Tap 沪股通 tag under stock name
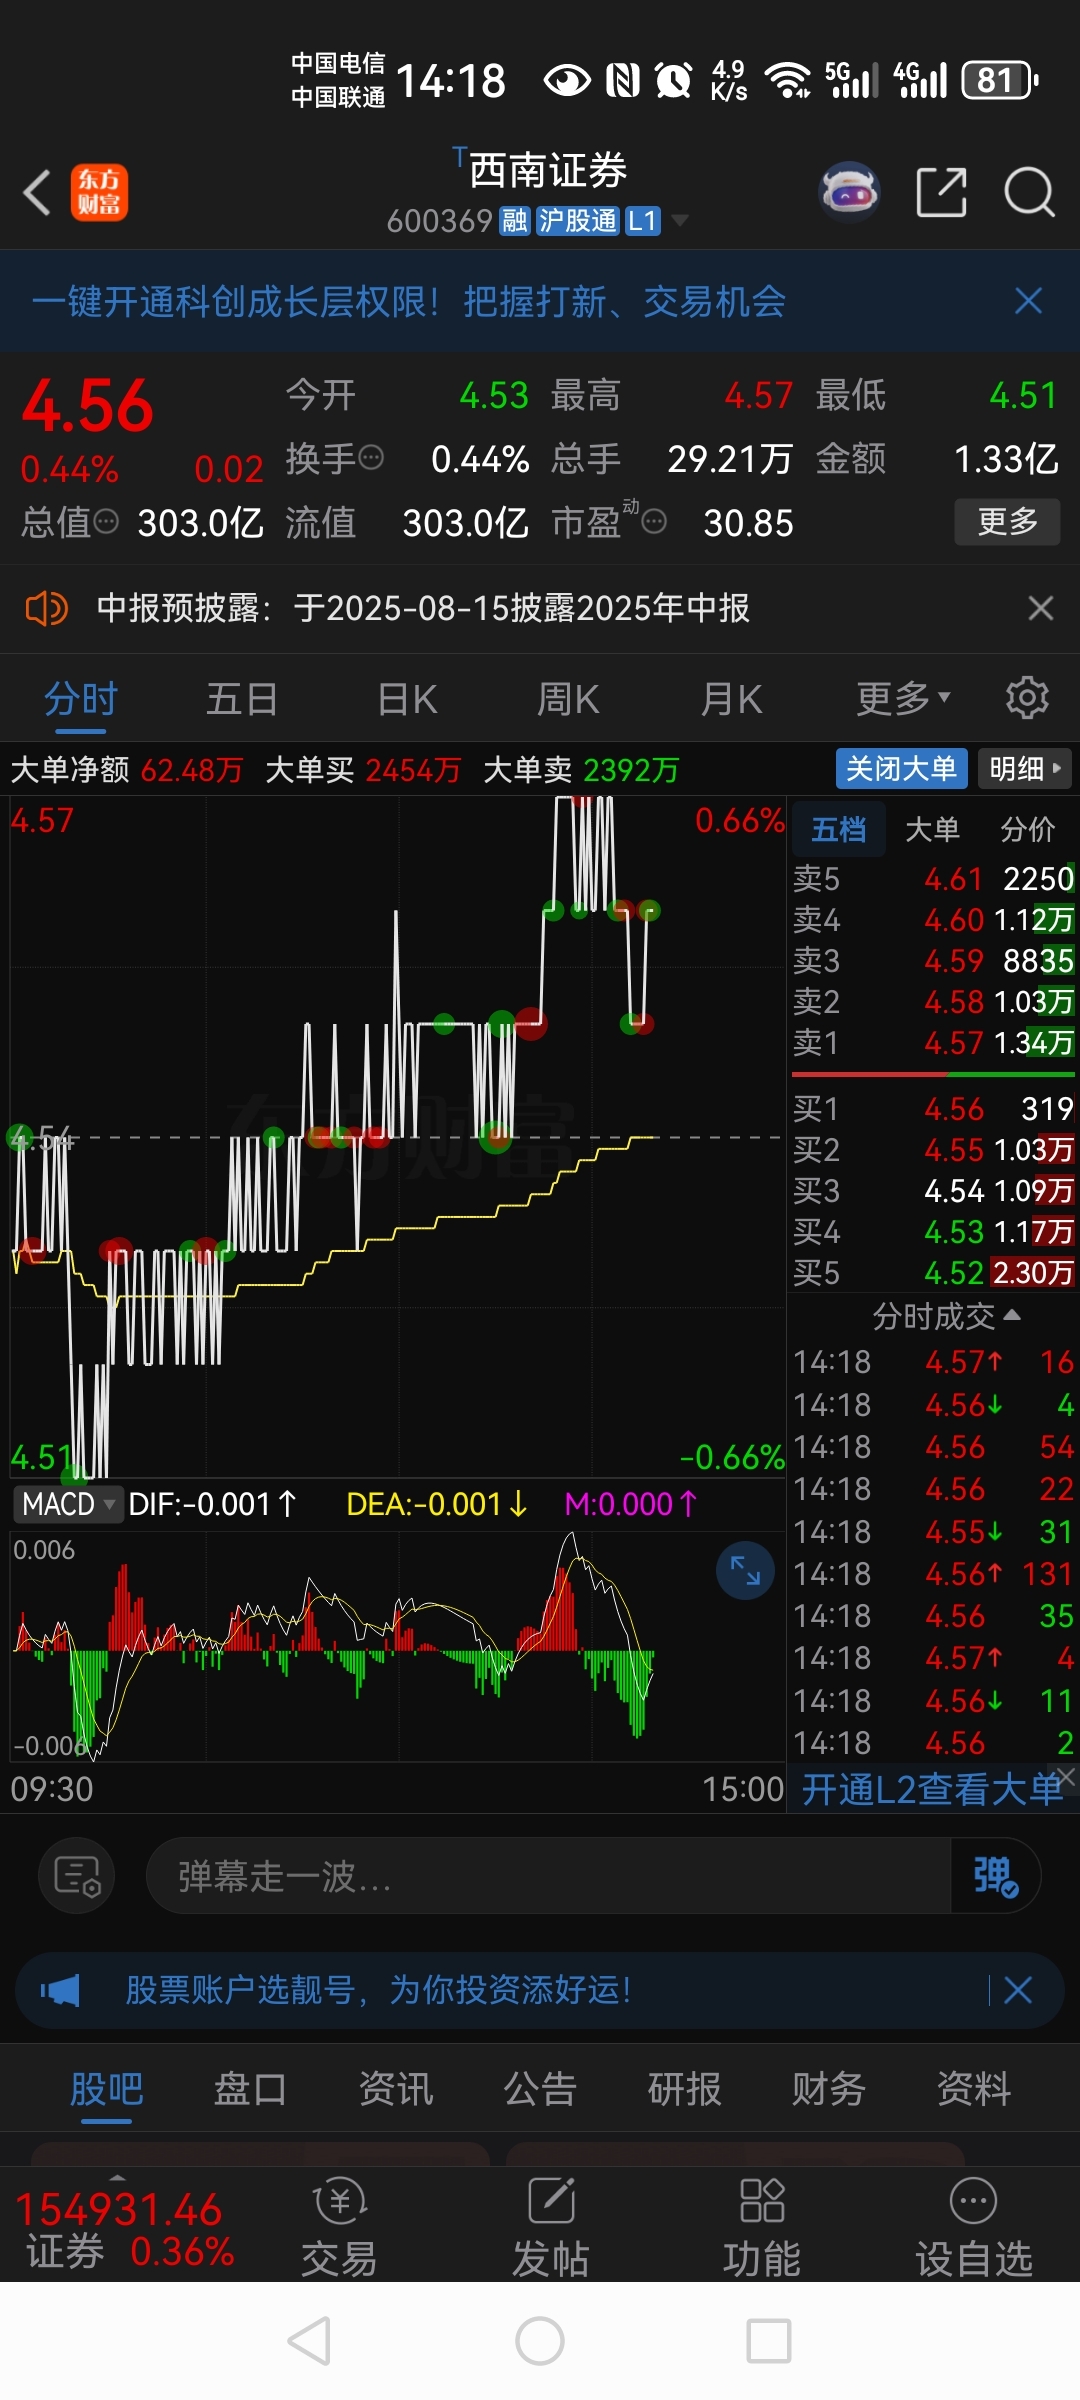1080x2400 pixels. pyautogui.click(x=577, y=221)
